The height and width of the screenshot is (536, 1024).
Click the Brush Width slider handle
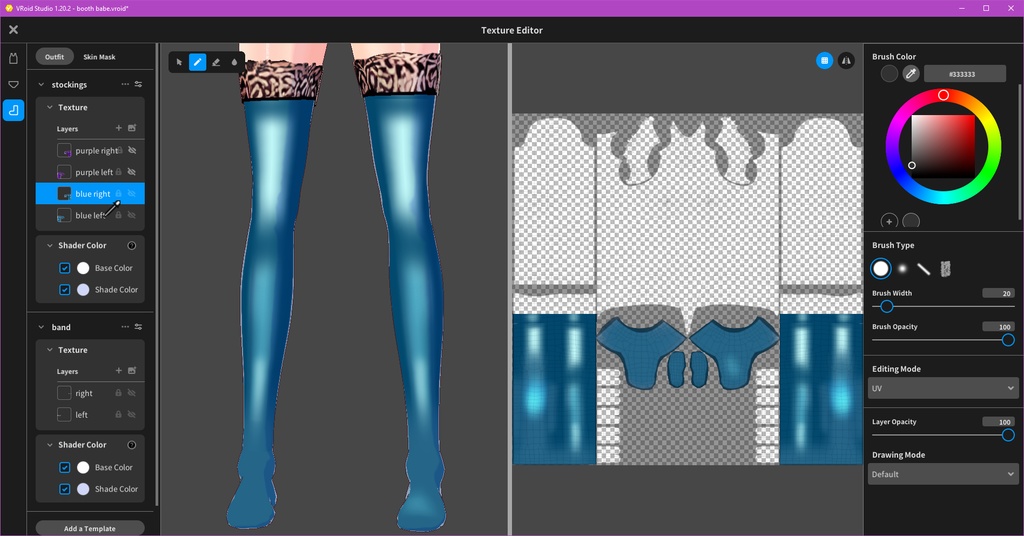pos(886,306)
